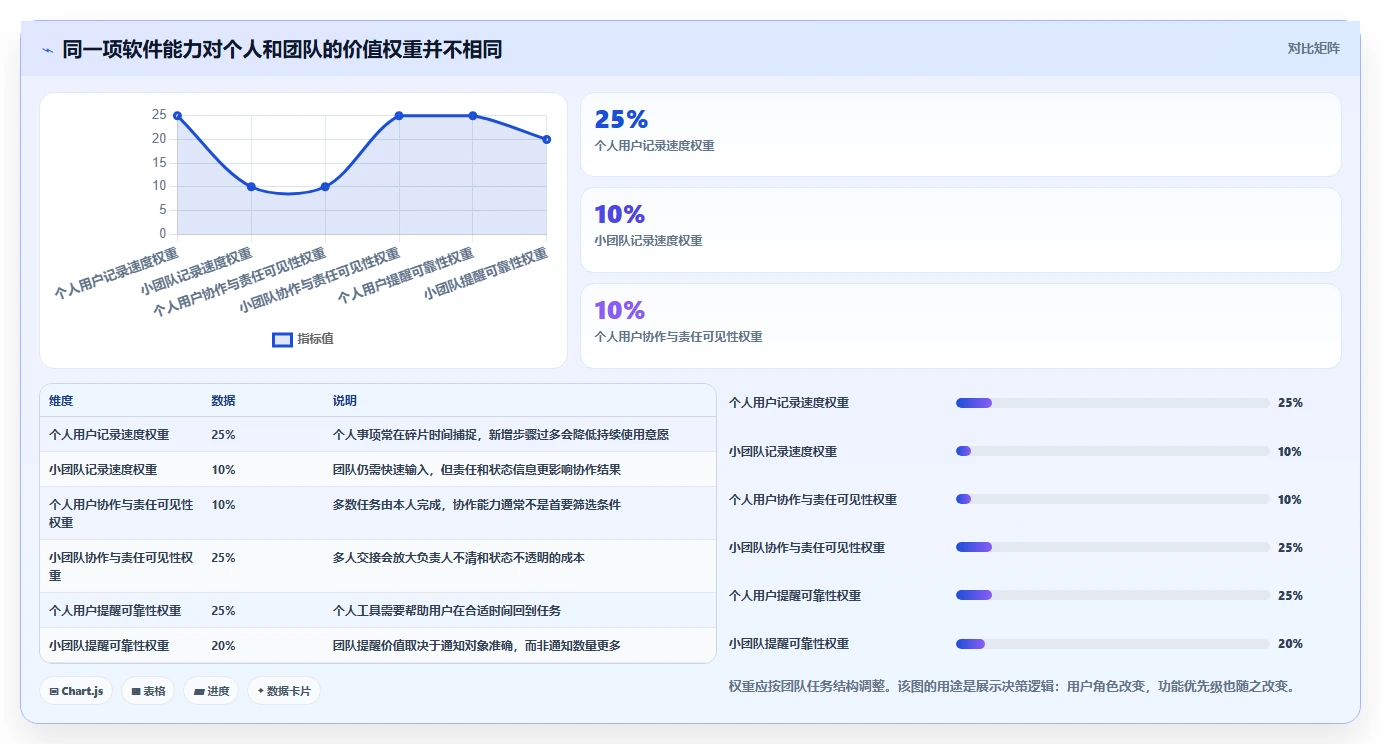Toggle the 指标值 legend swatch in the chart
This screenshot has width=1381, height=744.
282,340
